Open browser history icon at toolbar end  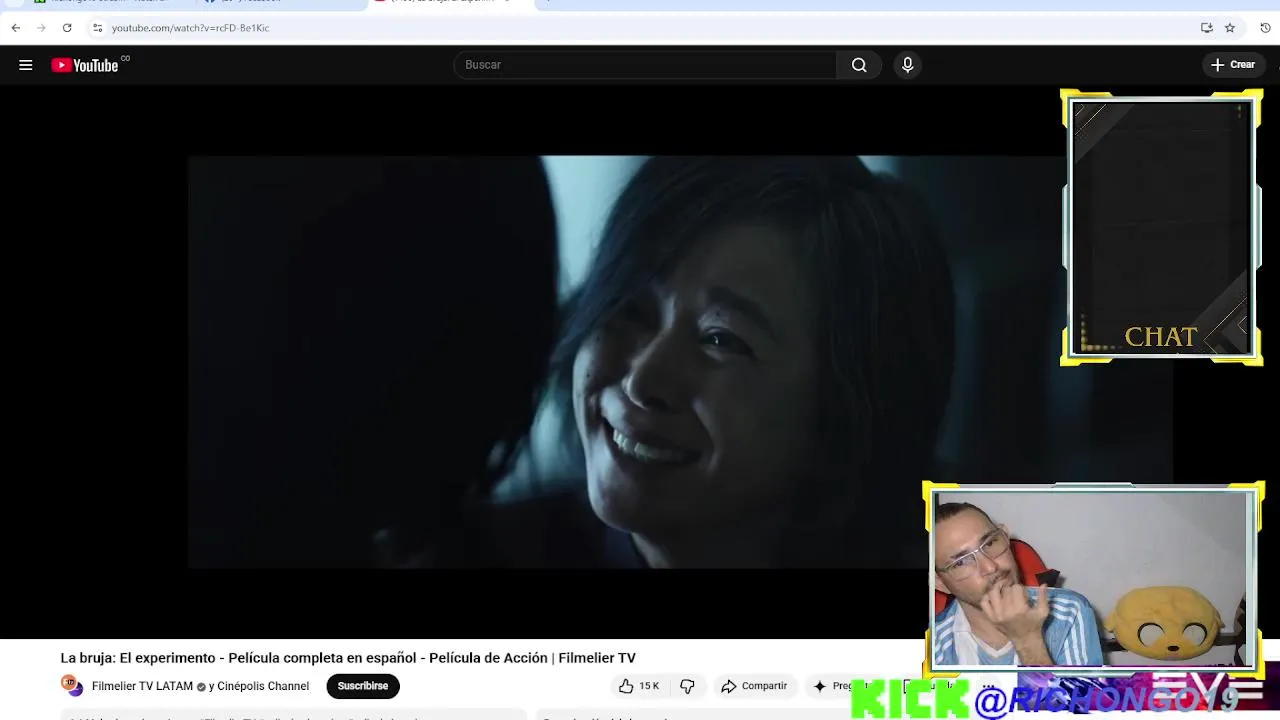[x=1265, y=28]
